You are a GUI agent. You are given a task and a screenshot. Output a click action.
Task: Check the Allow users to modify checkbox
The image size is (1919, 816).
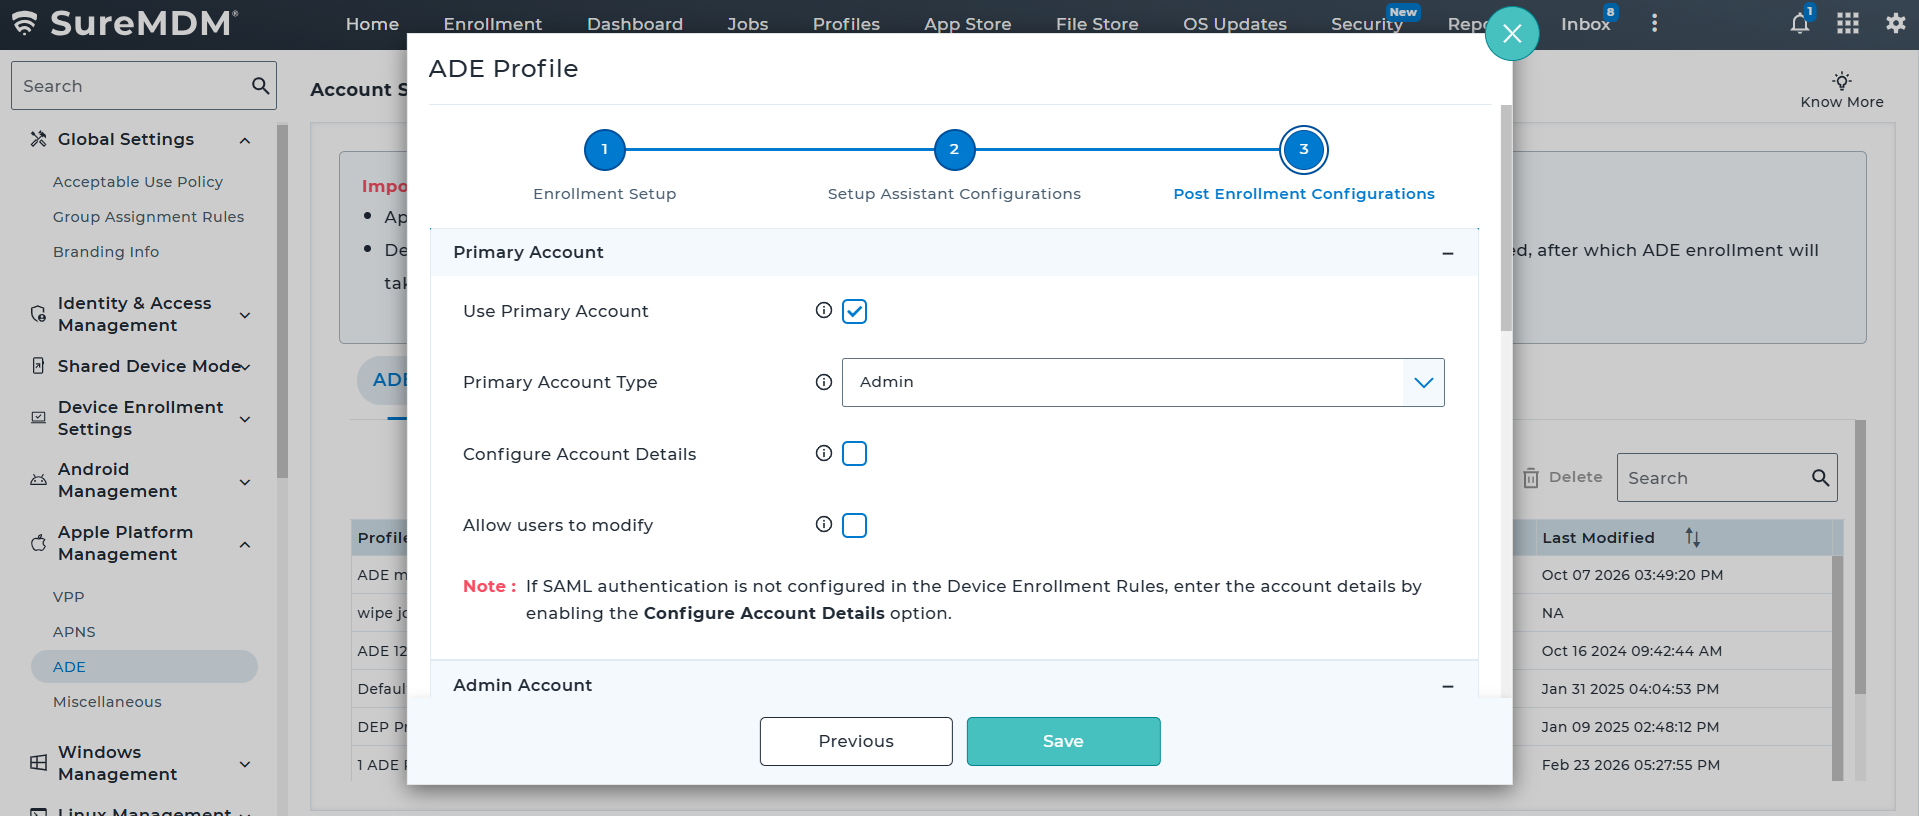[855, 525]
